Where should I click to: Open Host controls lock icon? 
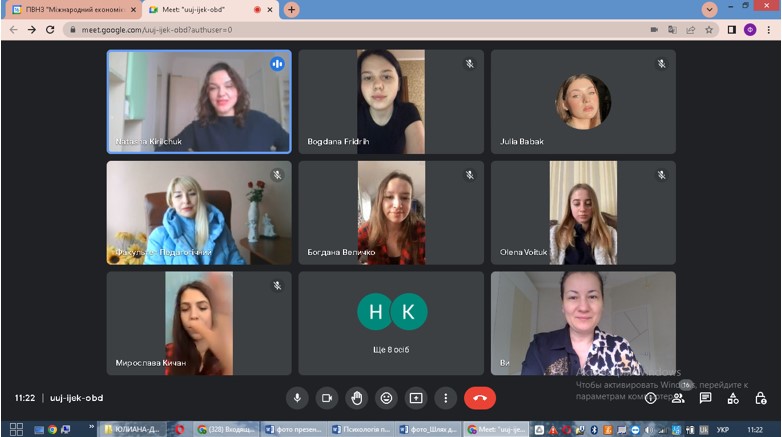coord(761,398)
